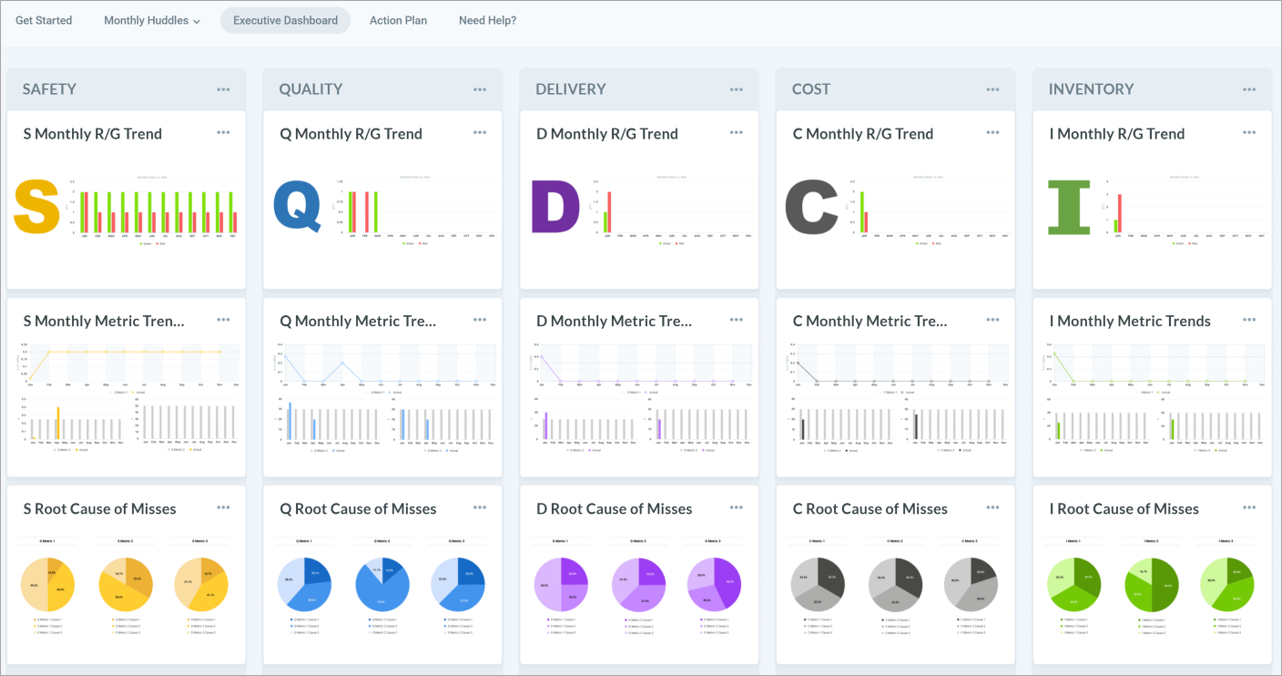Open options for the Q Root Cause of Misses card

pos(479,508)
